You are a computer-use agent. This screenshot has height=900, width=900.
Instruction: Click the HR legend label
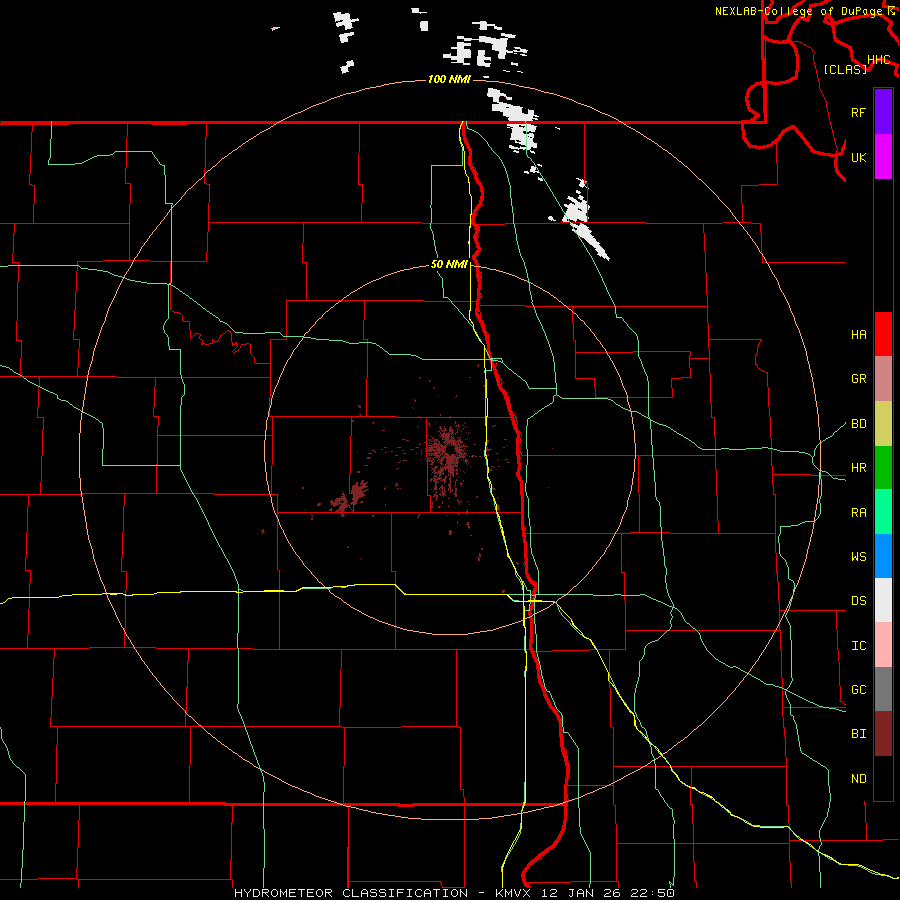click(x=858, y=468)
